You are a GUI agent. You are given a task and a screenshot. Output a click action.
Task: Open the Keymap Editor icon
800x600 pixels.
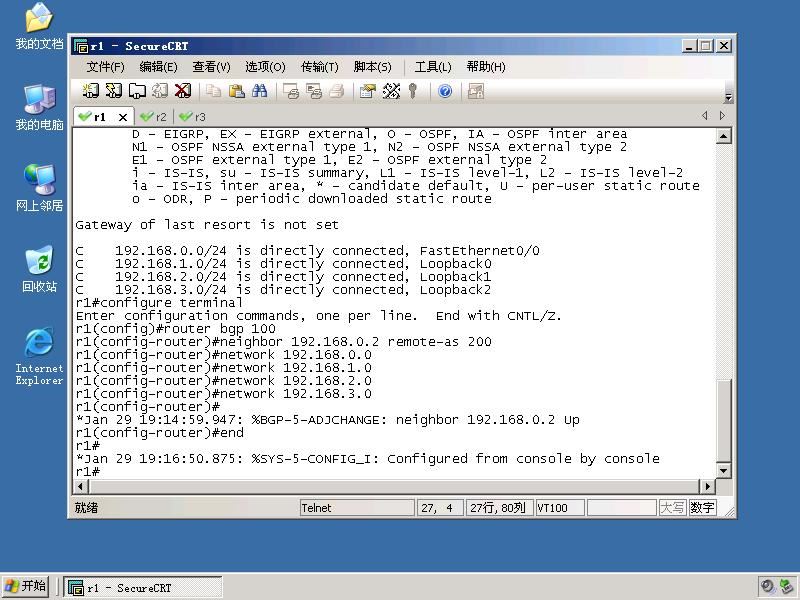[391, 91]
